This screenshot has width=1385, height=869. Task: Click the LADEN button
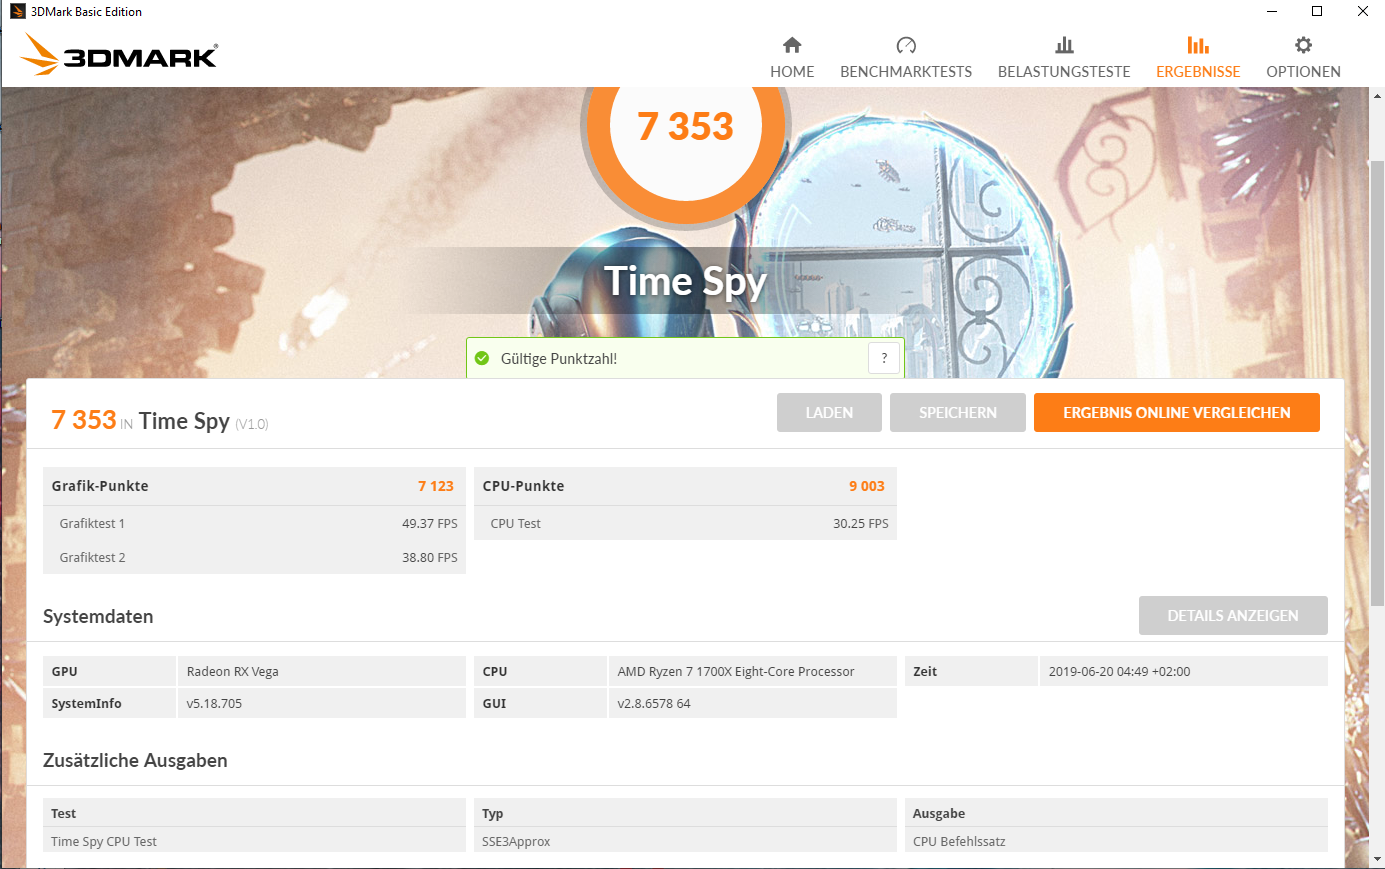tap(829, 412)
